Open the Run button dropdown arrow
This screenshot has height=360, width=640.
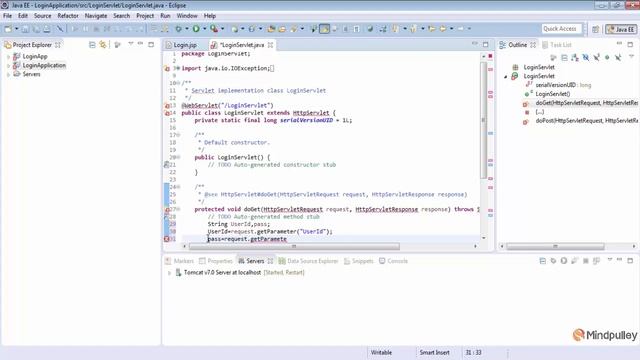tap(204, 29)
